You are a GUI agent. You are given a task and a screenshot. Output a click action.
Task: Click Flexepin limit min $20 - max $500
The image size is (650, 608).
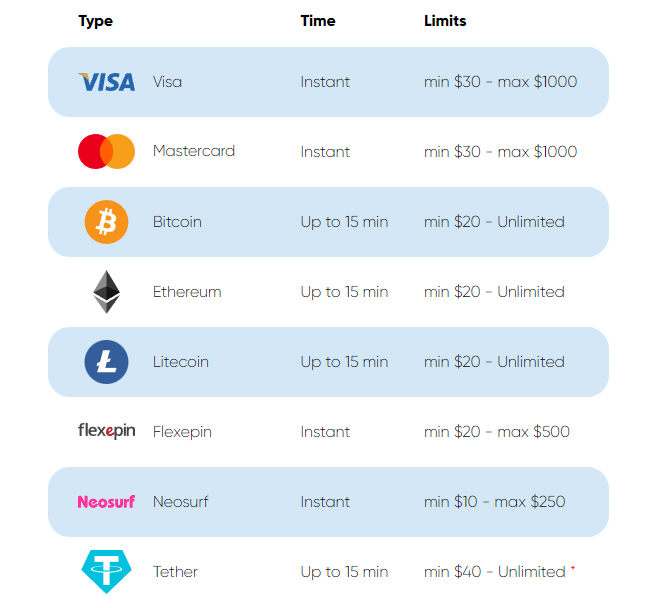(x=497, y=432)
